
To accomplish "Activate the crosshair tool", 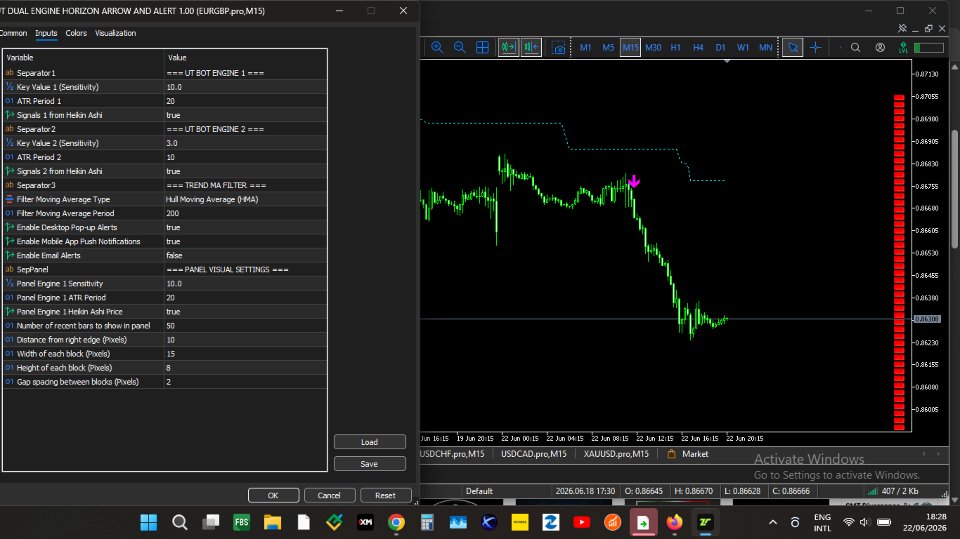I will tap(816, 47).
